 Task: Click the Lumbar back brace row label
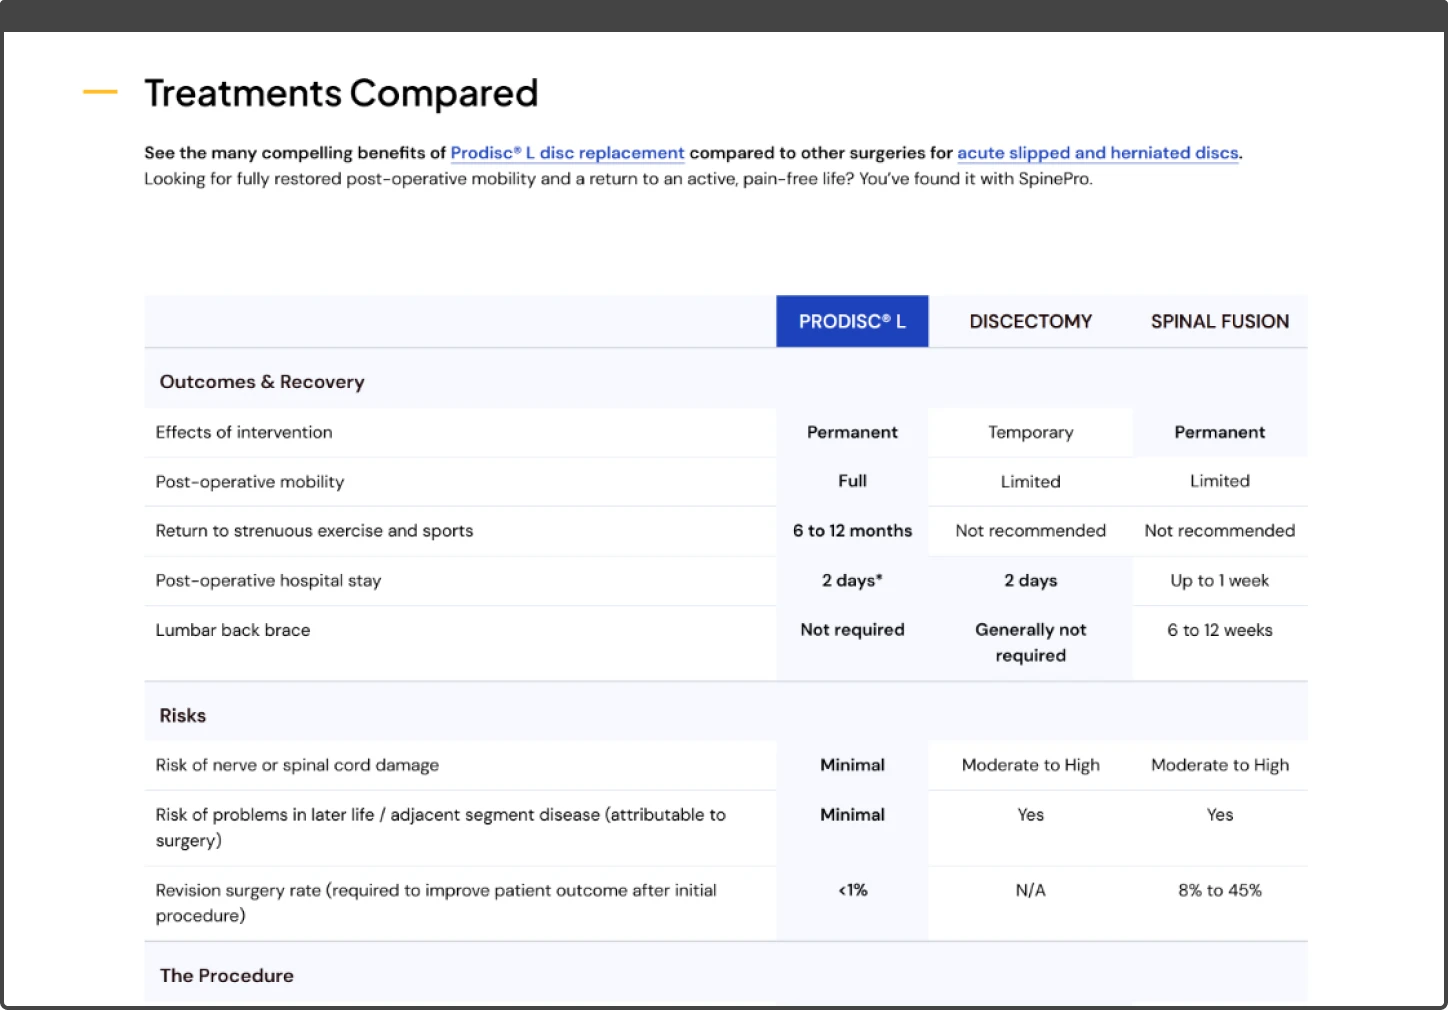[233, 630]
